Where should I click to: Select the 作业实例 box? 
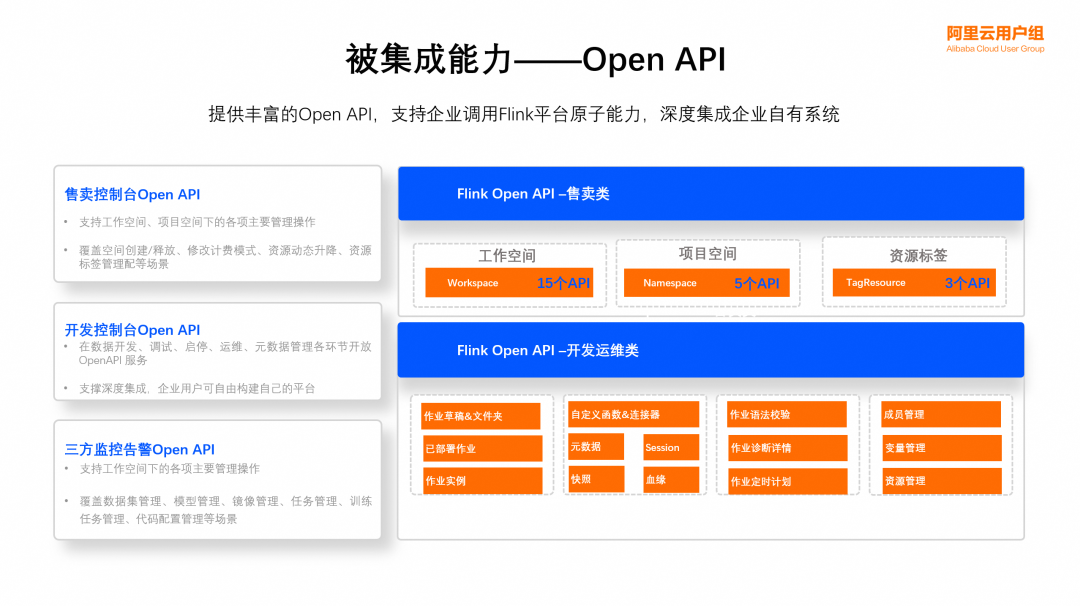[x=482, y=481]
